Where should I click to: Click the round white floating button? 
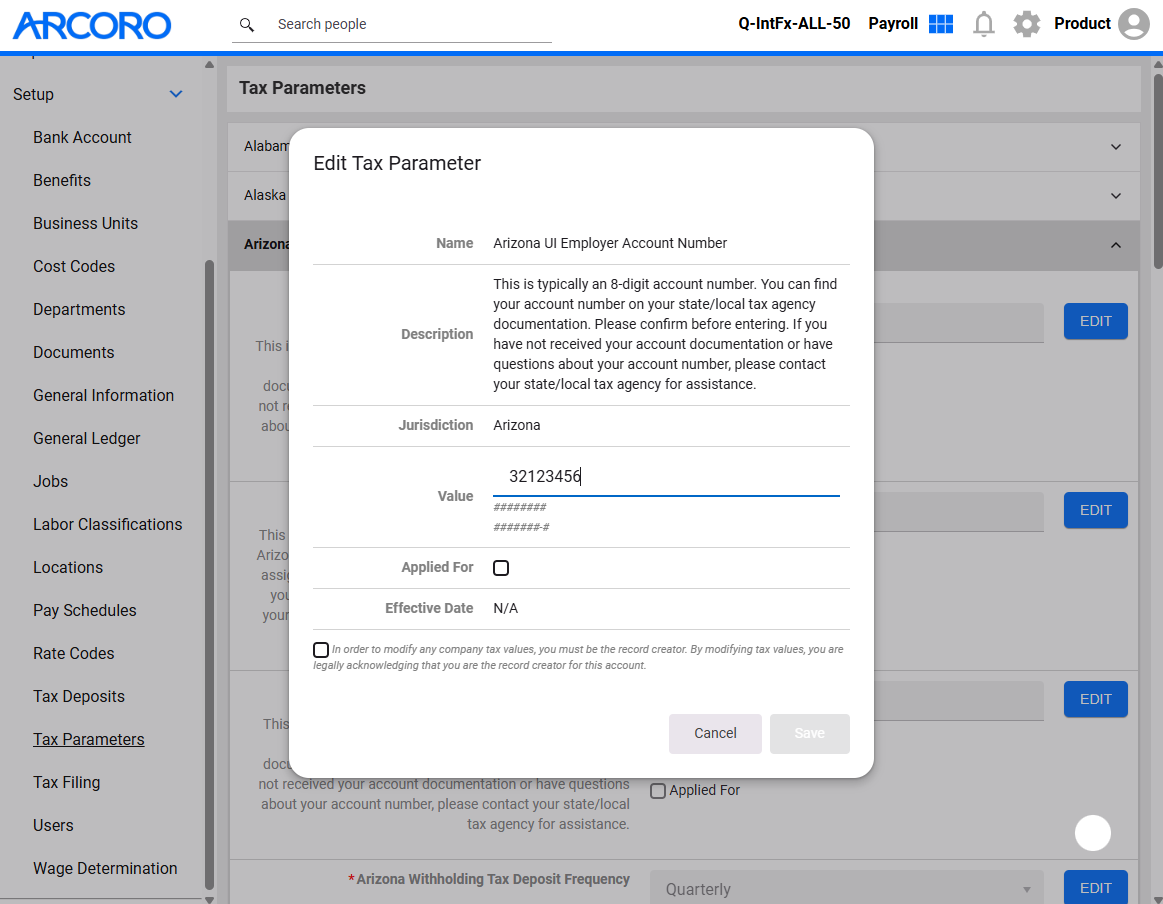tap(1093, 833)
